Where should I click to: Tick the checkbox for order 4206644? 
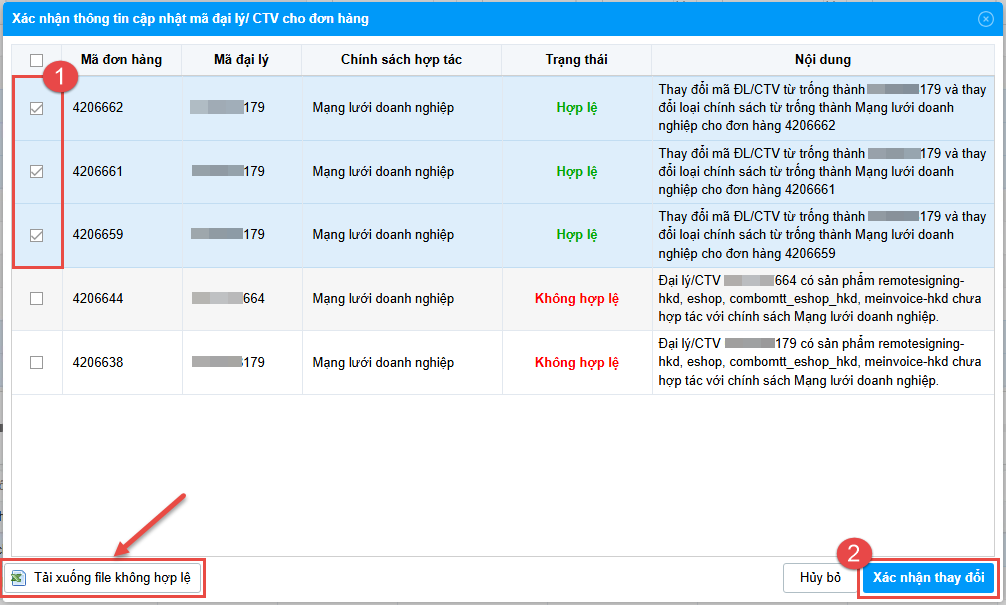point(37,298)
